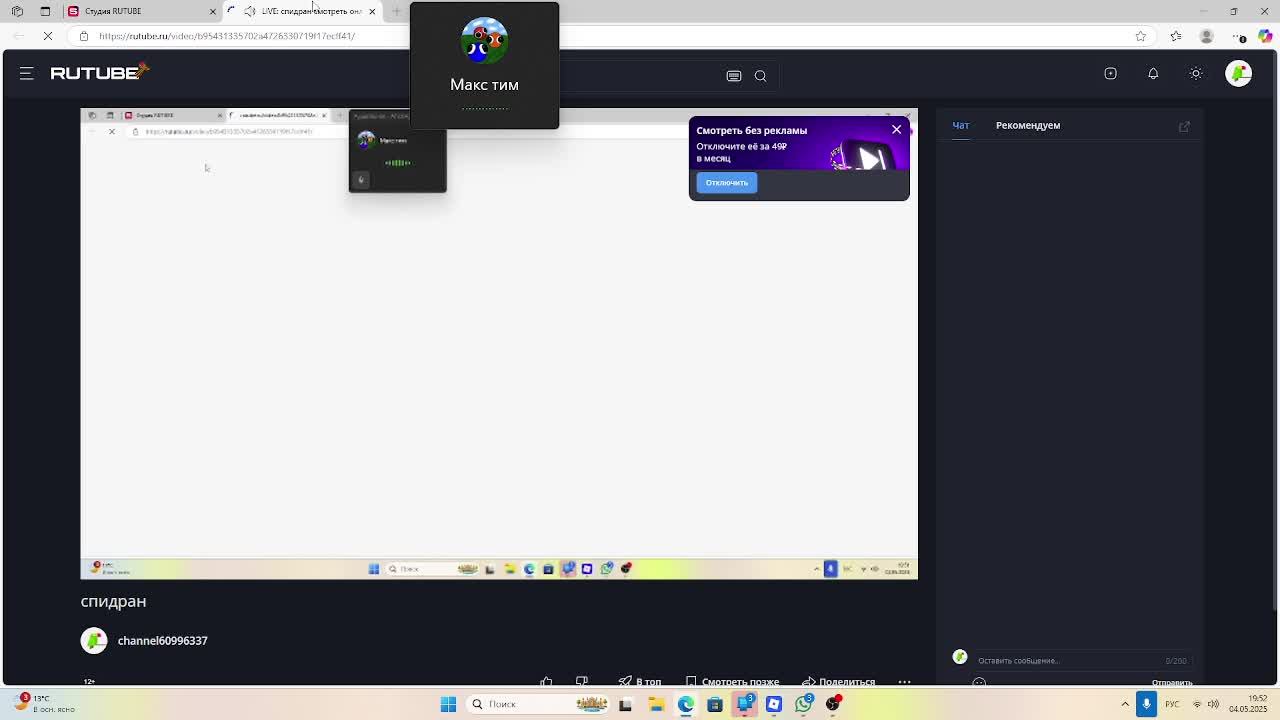Close the LIVE спидран browser tab

pos(372,11)
